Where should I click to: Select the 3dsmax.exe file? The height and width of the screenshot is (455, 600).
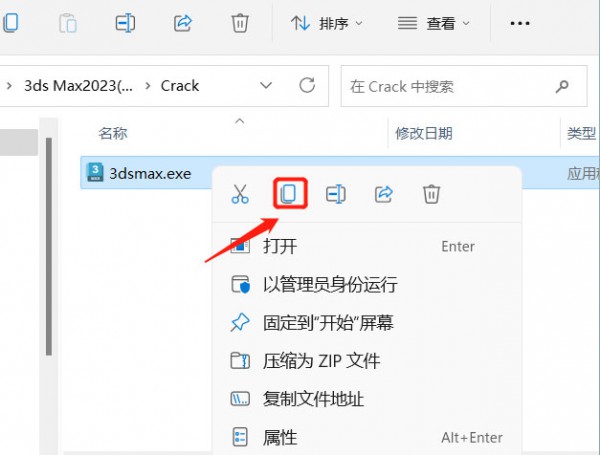pyautogui.click(x=150, y=173)
